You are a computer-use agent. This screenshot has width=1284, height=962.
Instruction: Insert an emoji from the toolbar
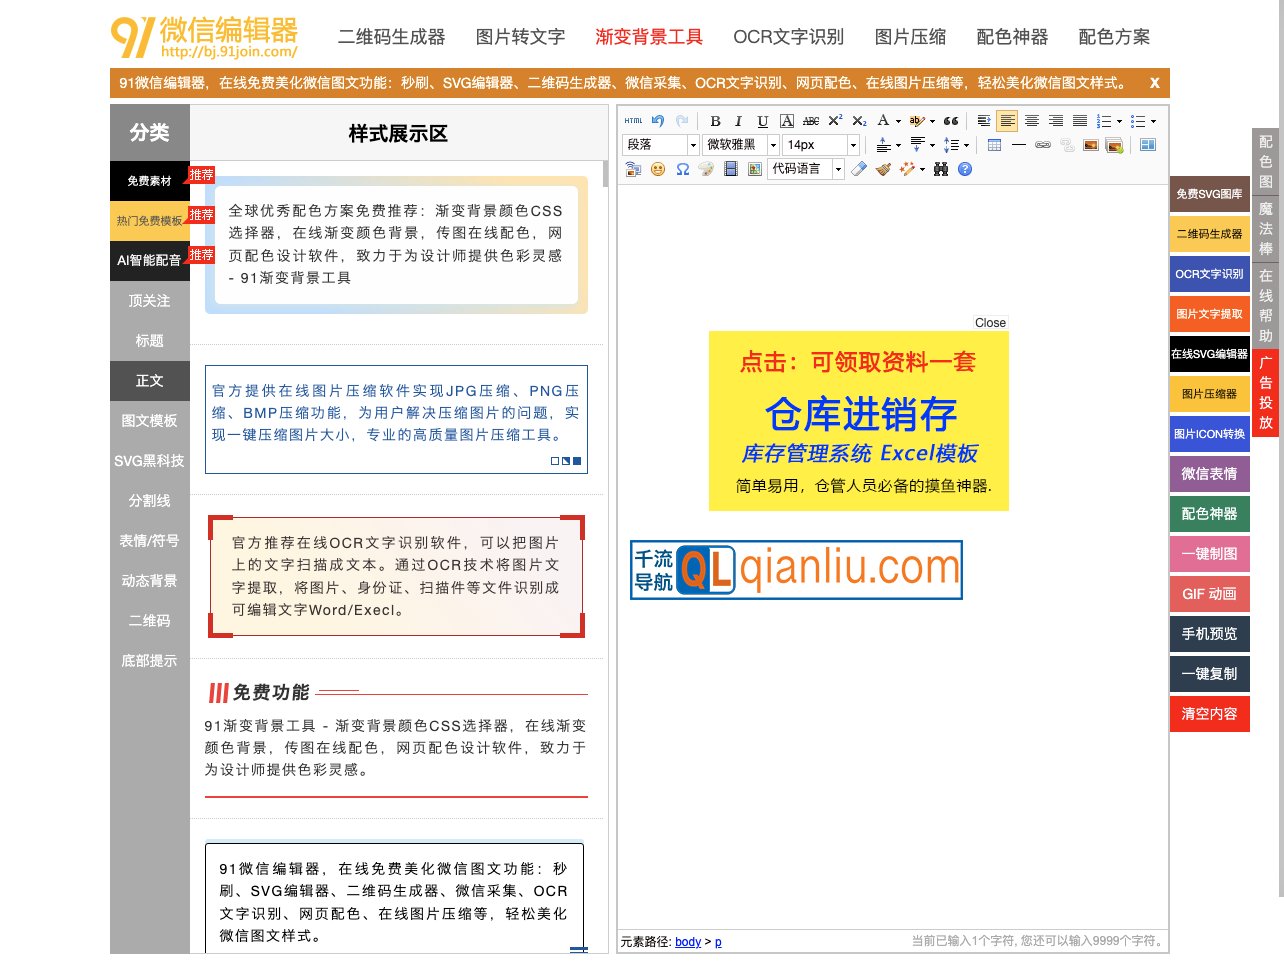tap(658, 169)
